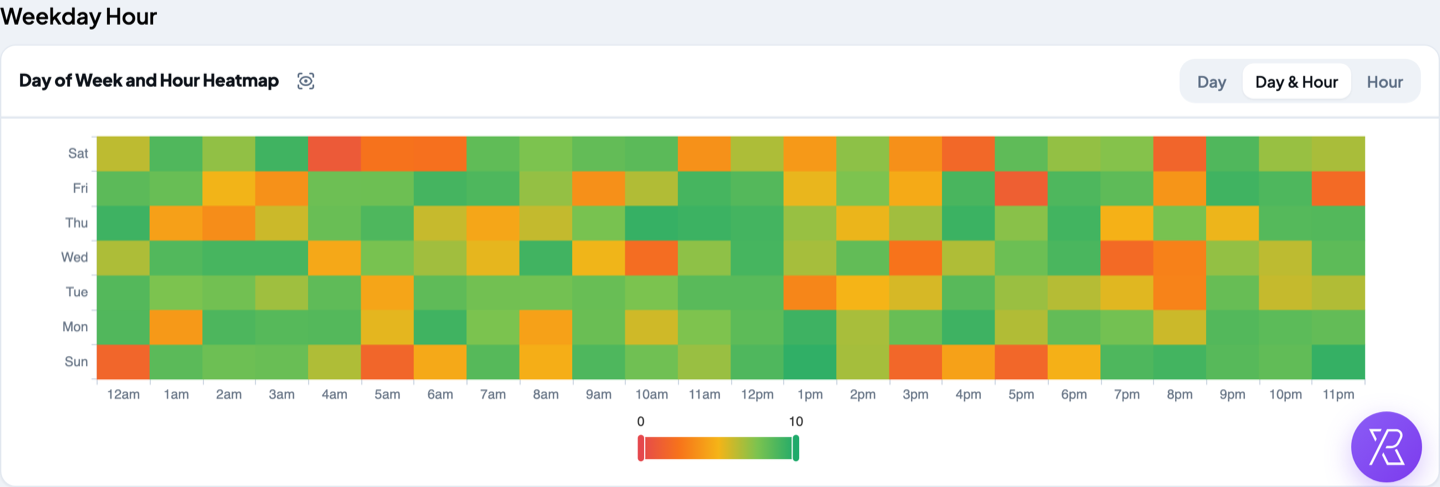Screen dimensions: 1440x487
Task: Click the Tue y-axis label
Action: 77,293
